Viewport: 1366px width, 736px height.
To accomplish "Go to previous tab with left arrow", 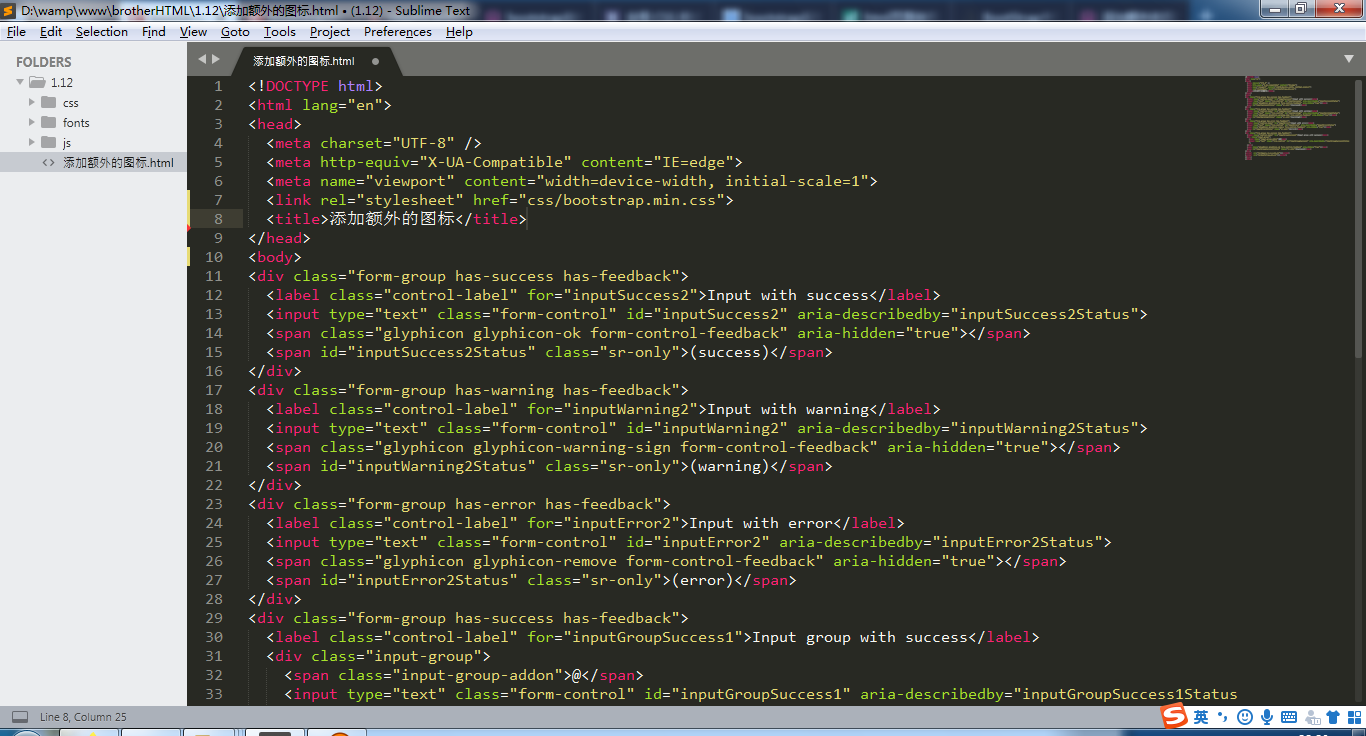I will 201,60.
